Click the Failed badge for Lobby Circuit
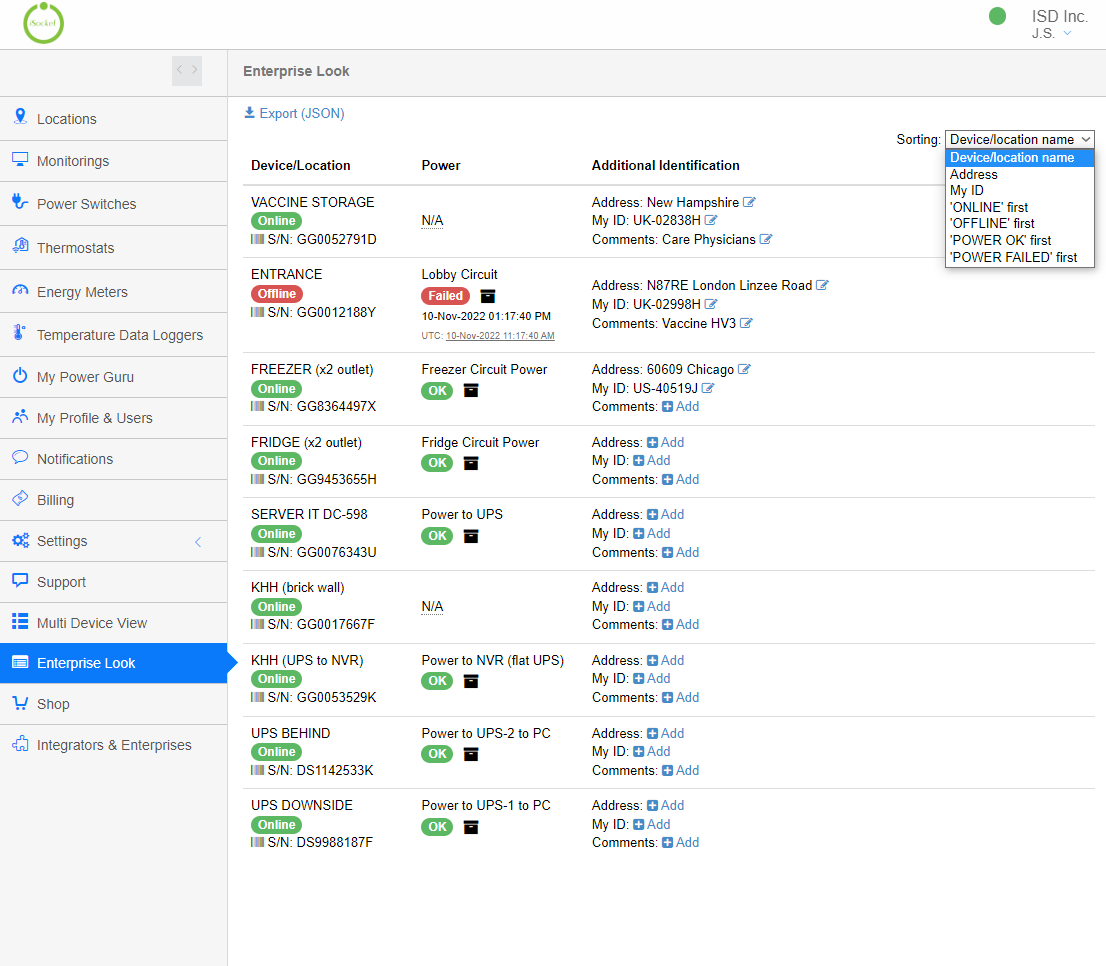 [445, 296]
